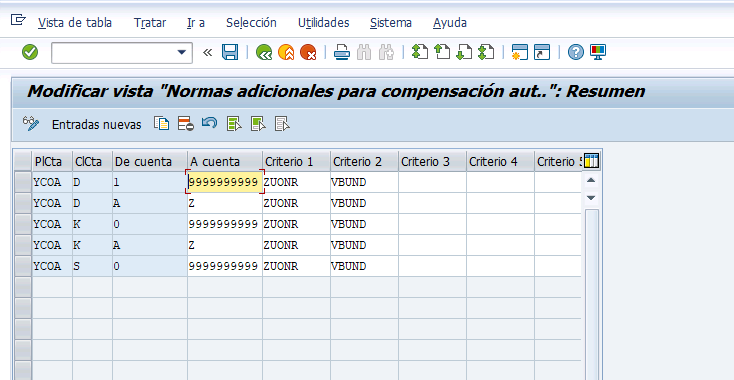Screen dimensions: 734x380
Task: Click the Criterio 2 column header
Action: 364,161
